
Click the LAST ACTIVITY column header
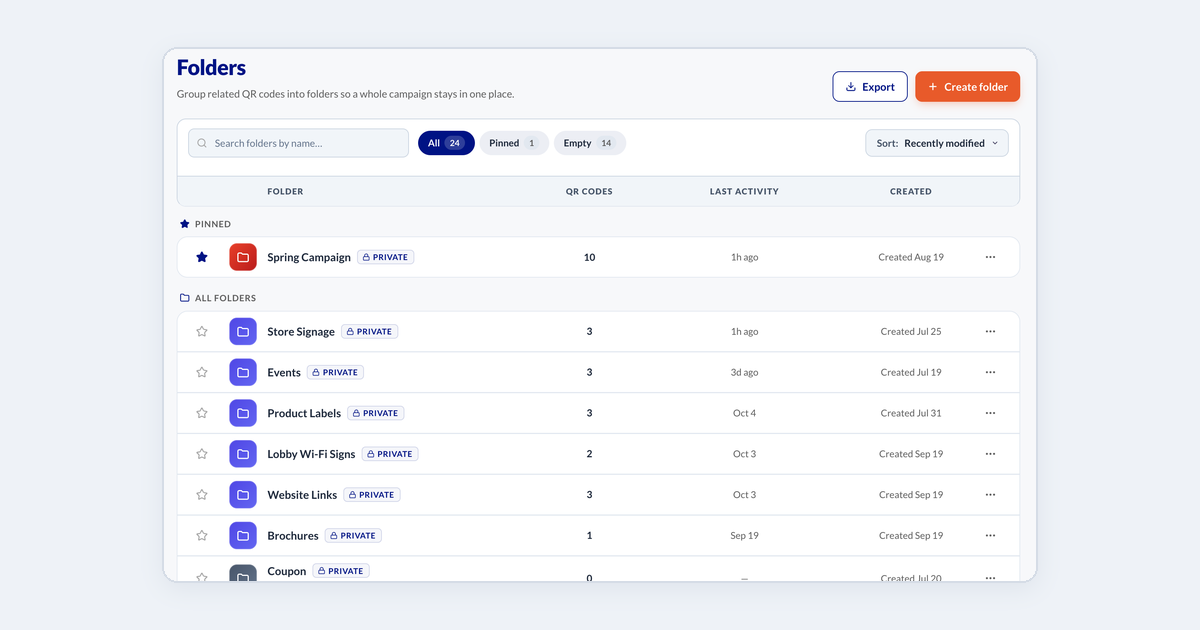click(x=744, y=191)
